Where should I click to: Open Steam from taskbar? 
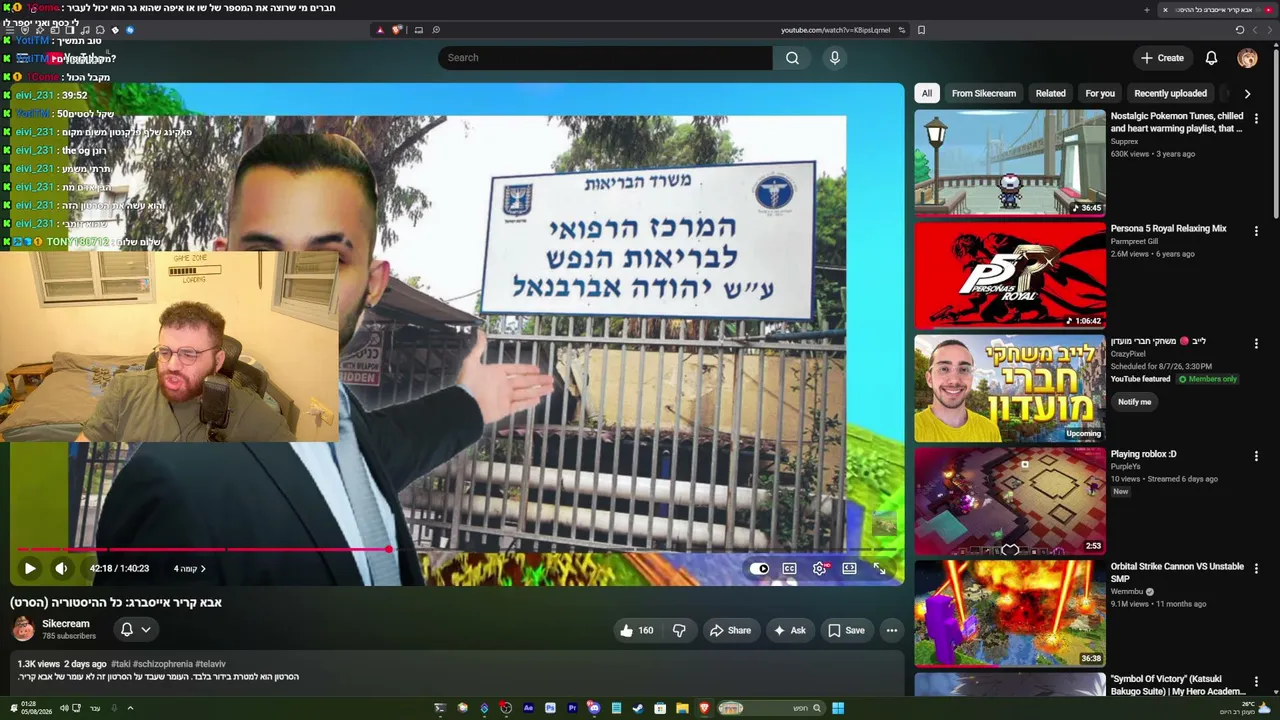[638, 708]
